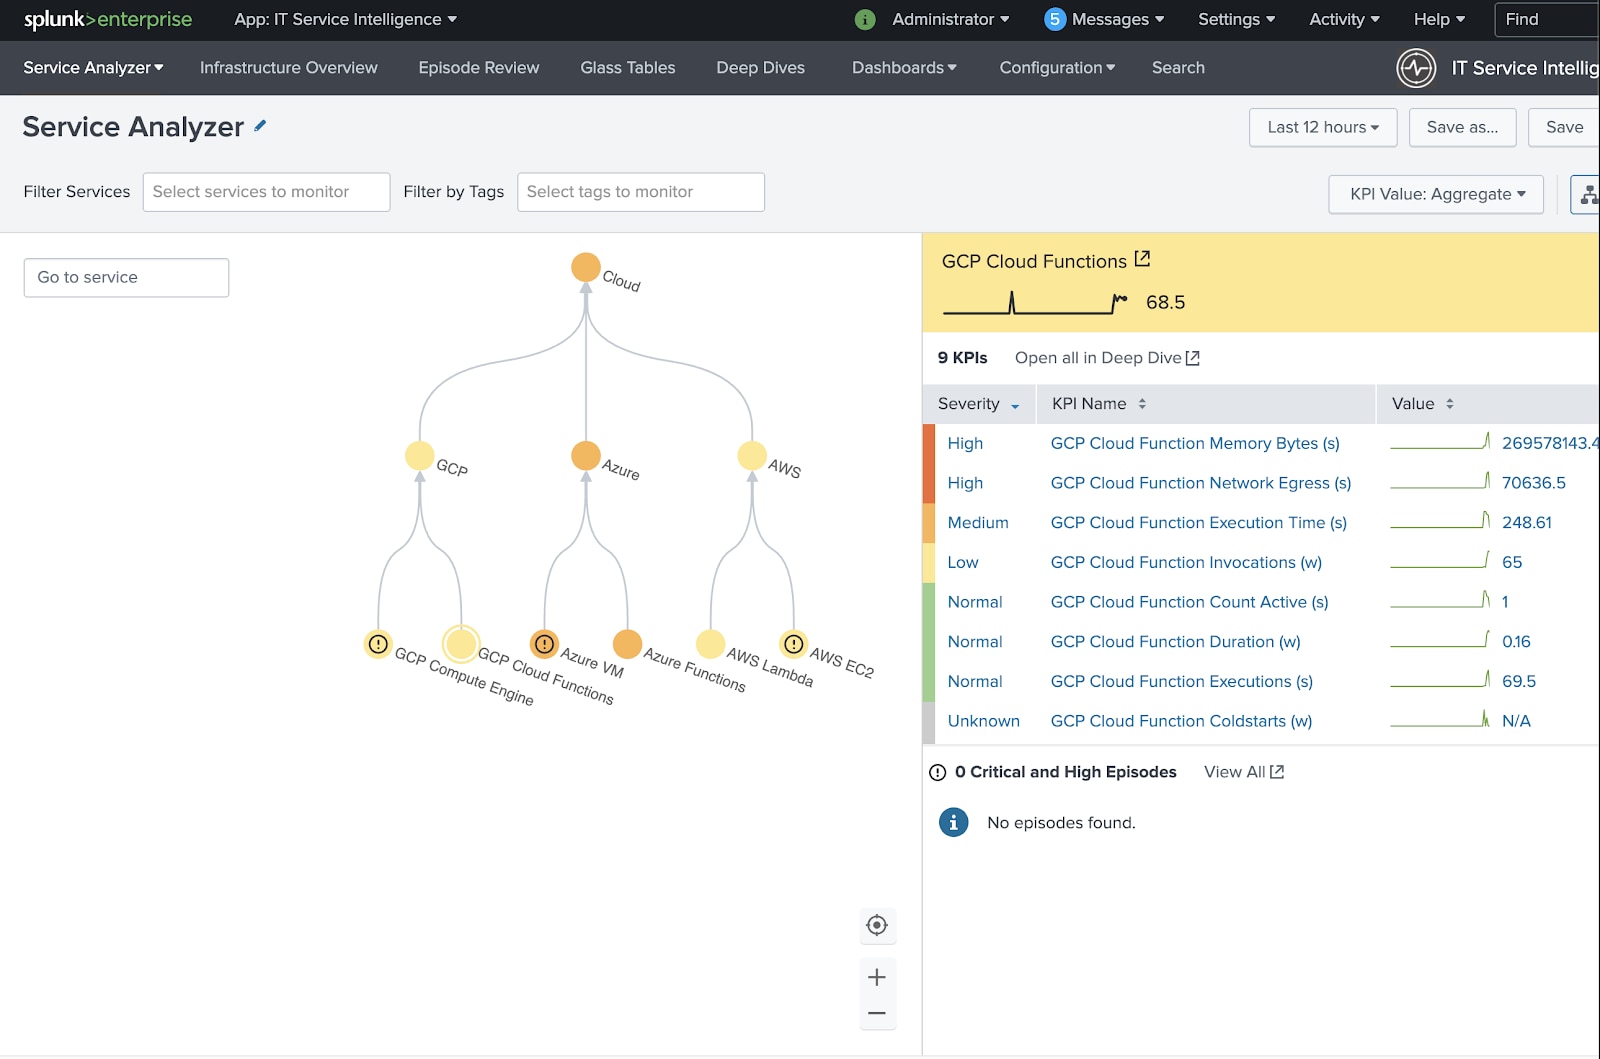Click the GCP Cloud Functions health sparkline

(1036, 302)
